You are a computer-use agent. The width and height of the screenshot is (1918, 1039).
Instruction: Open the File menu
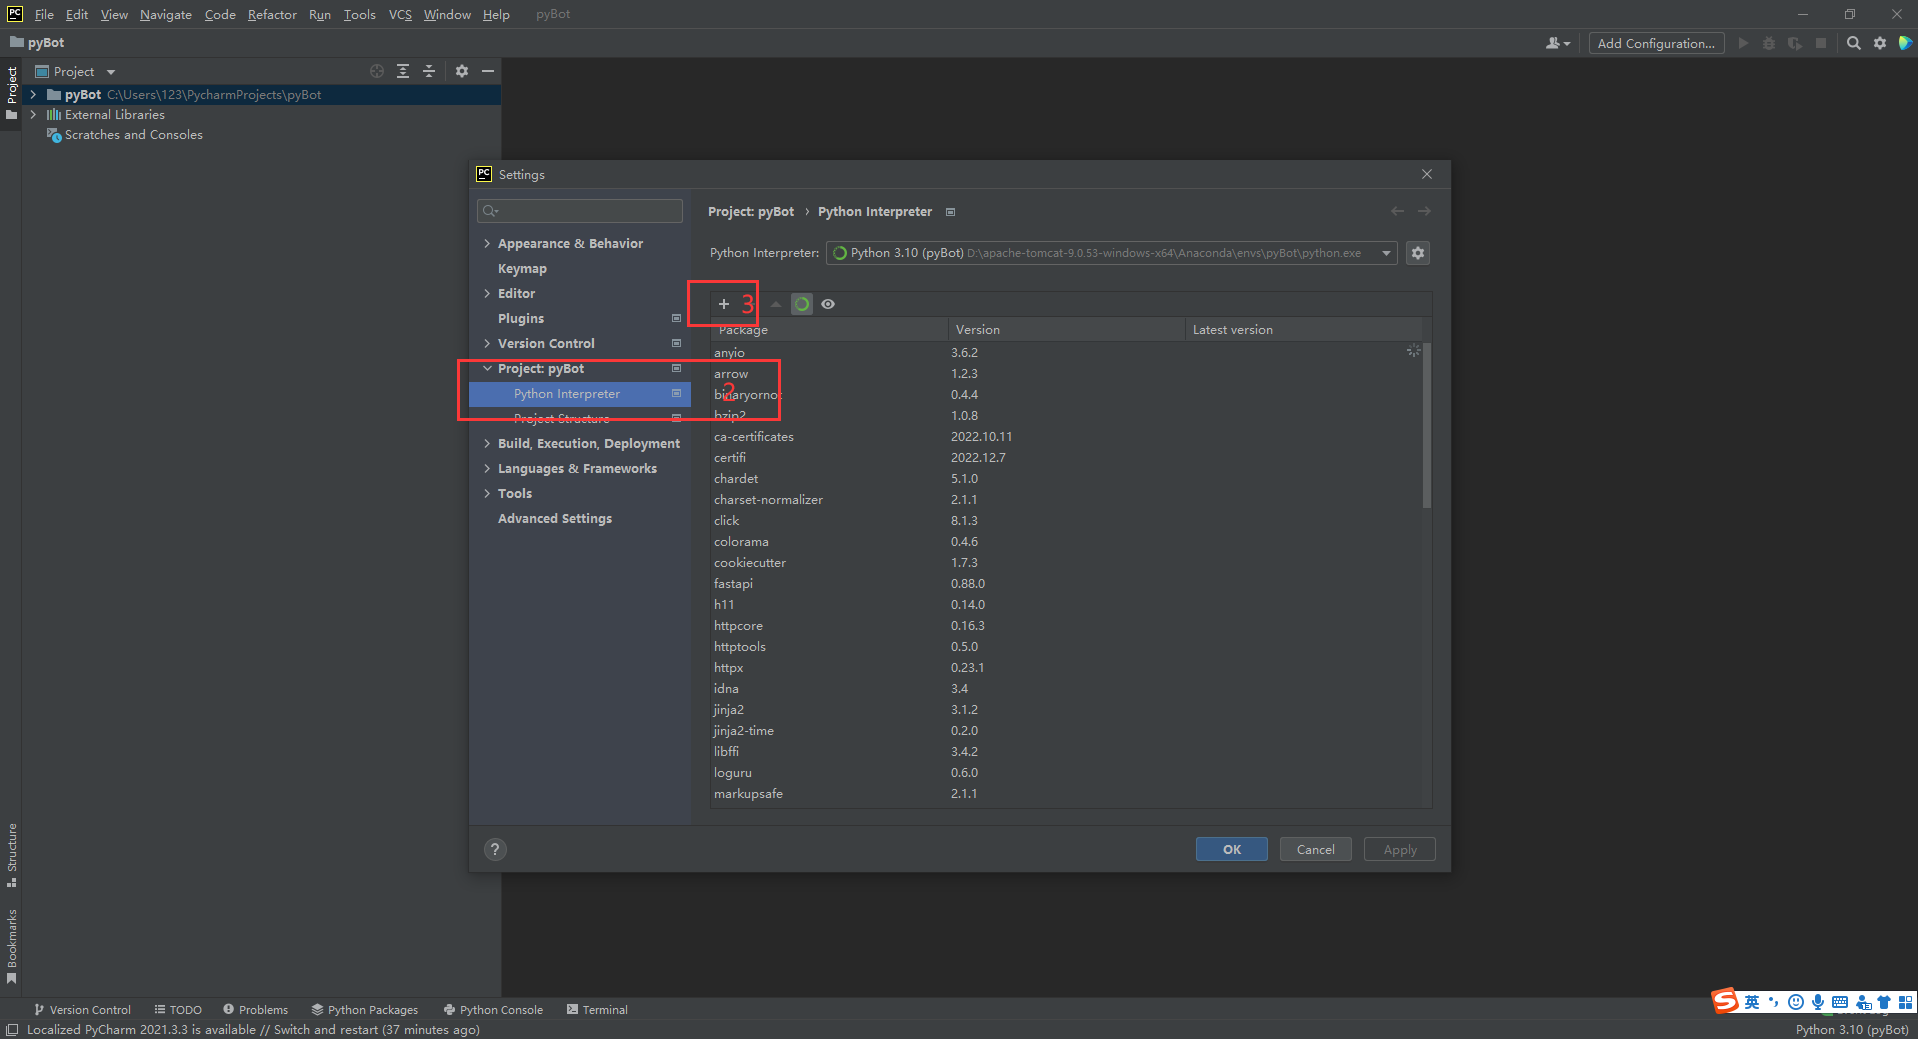(x=44, y=14)
